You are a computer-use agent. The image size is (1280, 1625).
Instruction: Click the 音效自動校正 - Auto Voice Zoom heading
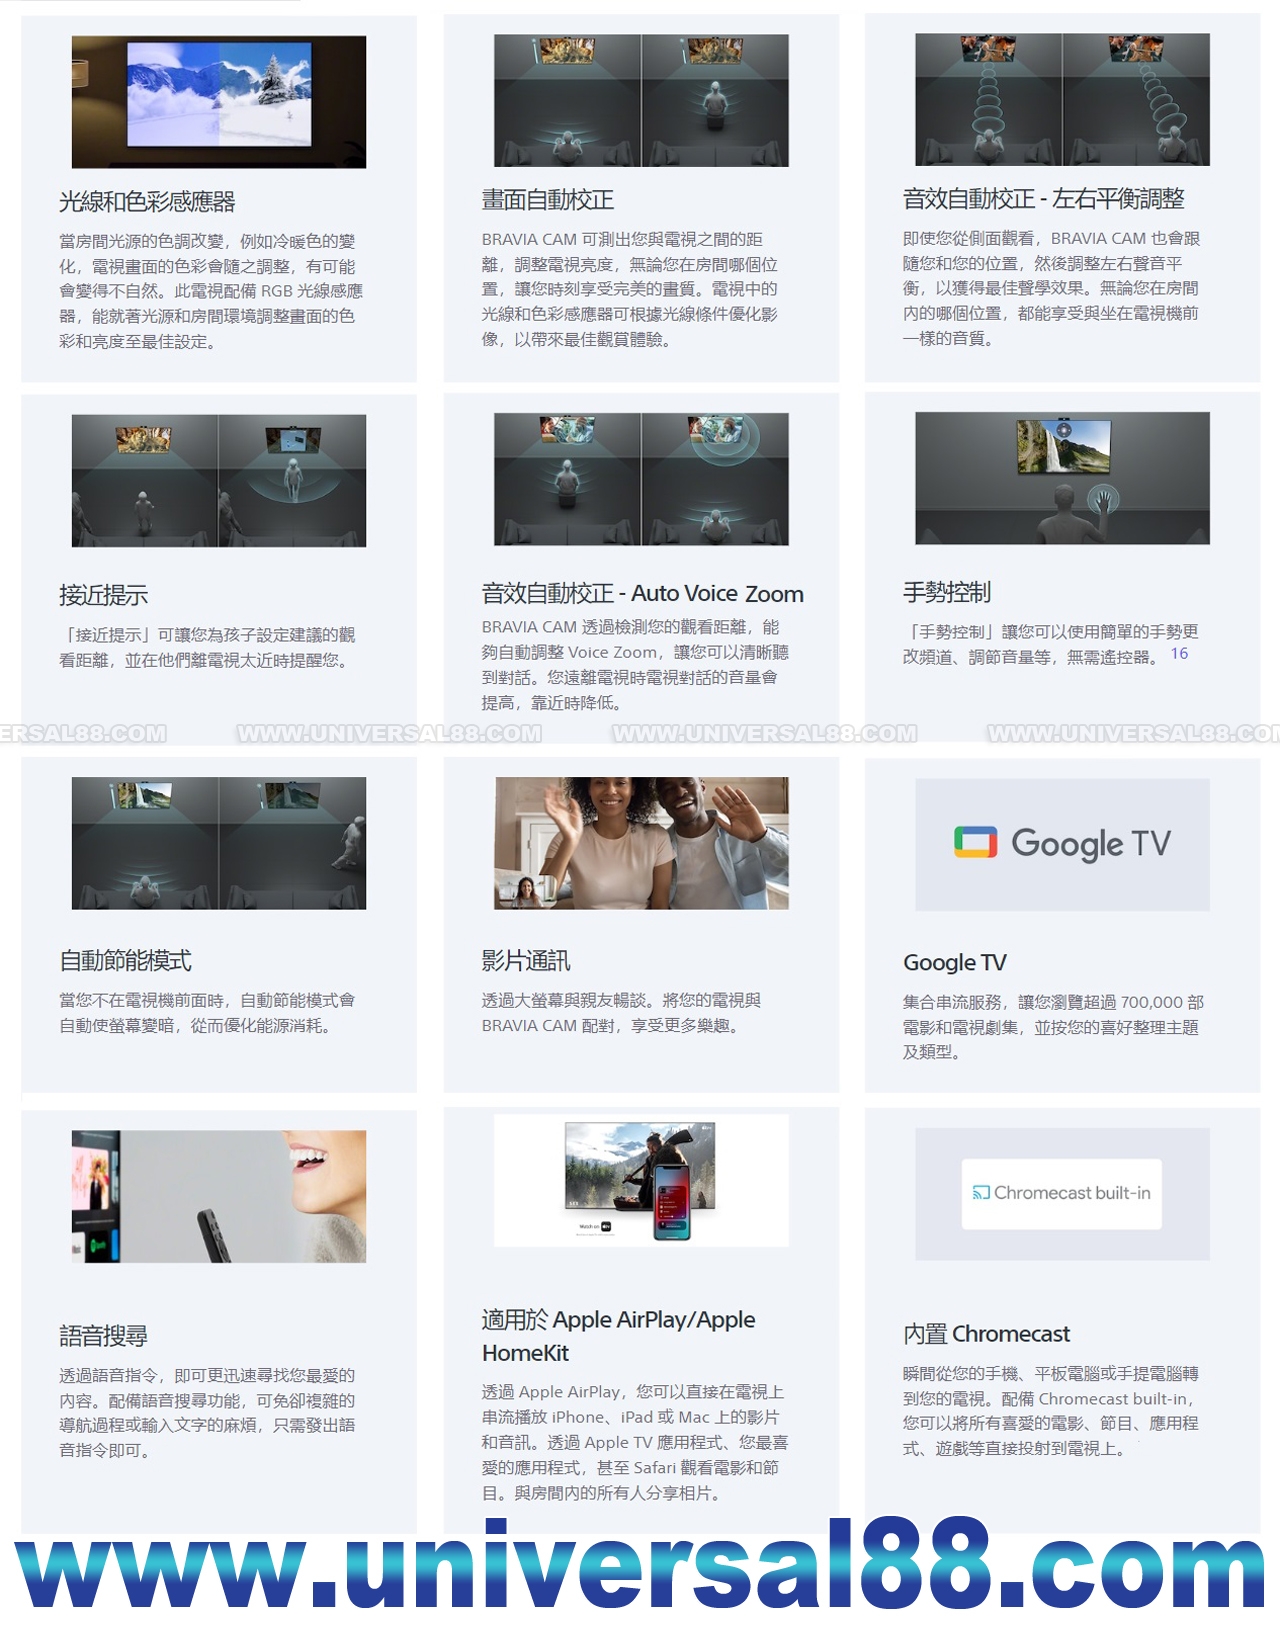642,594
